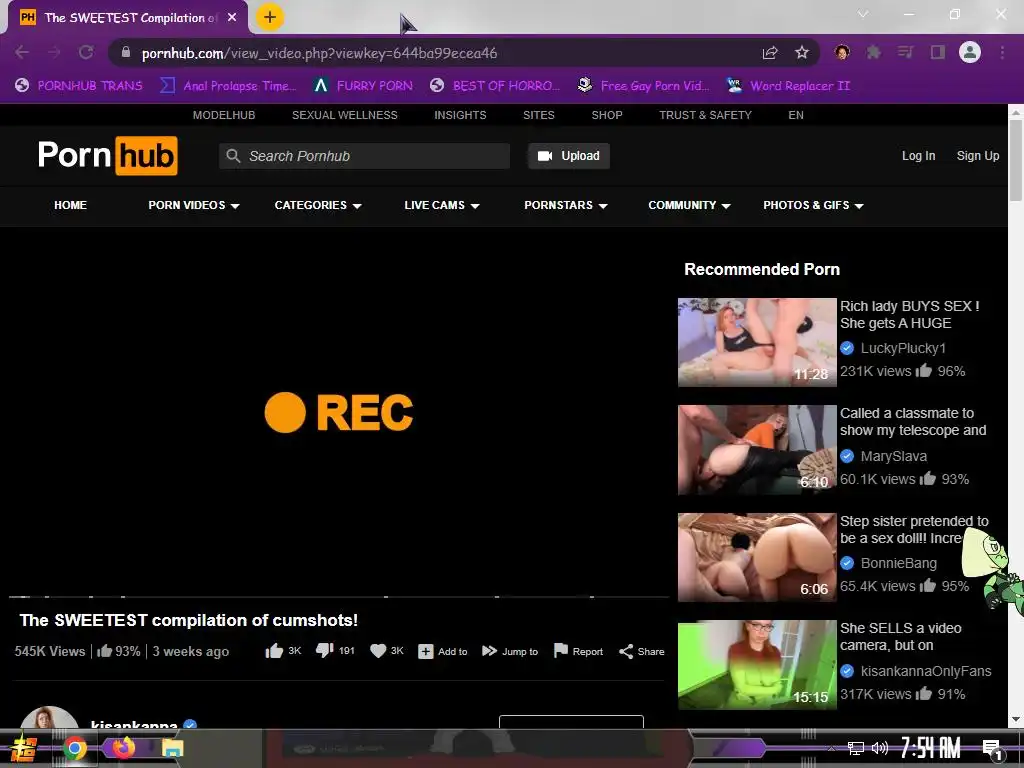Open the Chrome three-dot menu
The height and width of the screenshot is (768, 1024).
[1002, 52]
